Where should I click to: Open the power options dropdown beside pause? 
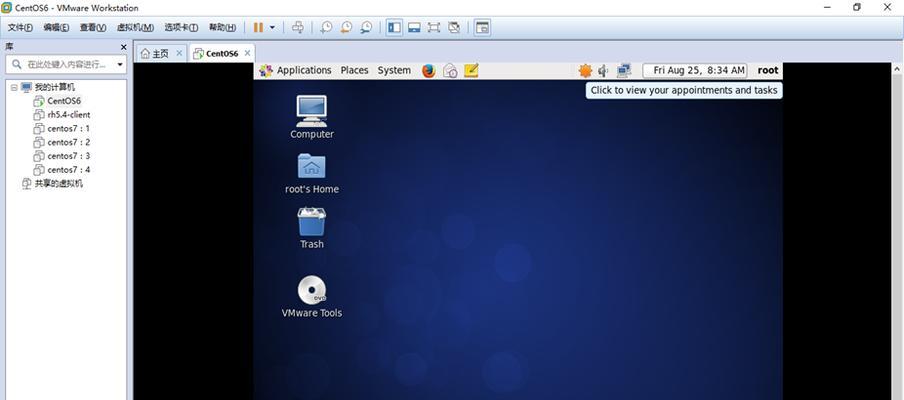(272, 27)
